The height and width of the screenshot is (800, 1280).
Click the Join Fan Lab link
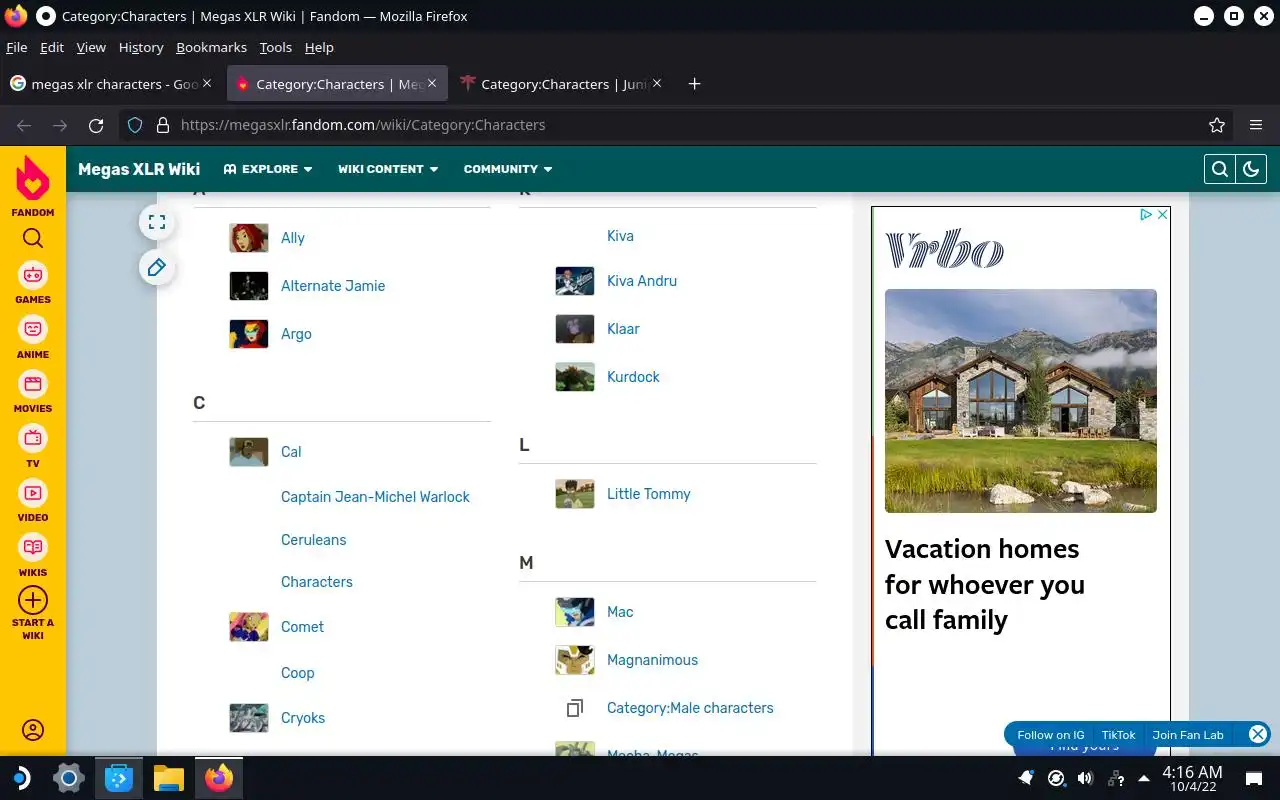(1188, 735)
